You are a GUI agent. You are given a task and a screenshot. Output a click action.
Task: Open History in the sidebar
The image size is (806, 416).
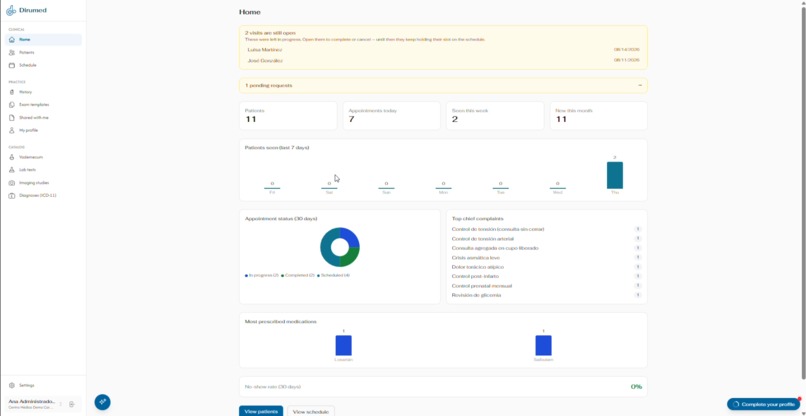tap(43, 92)
